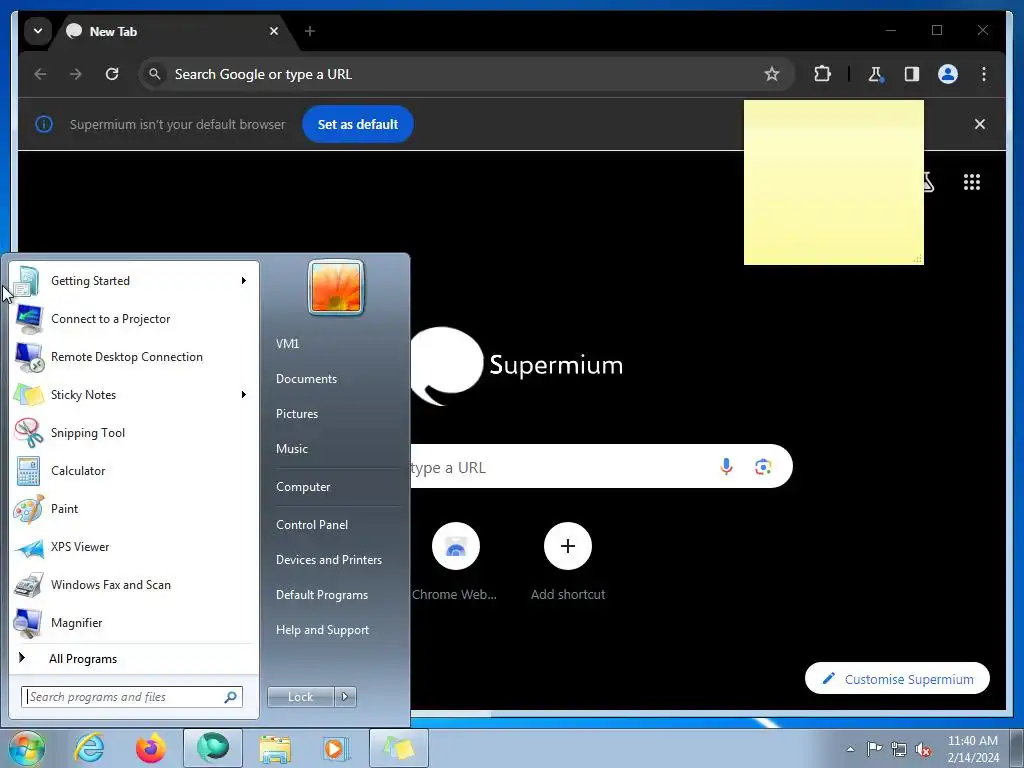Screen dimensions: 1024x768
Task: Click the muted volume tray icon
Action: [x=923, y=749]
